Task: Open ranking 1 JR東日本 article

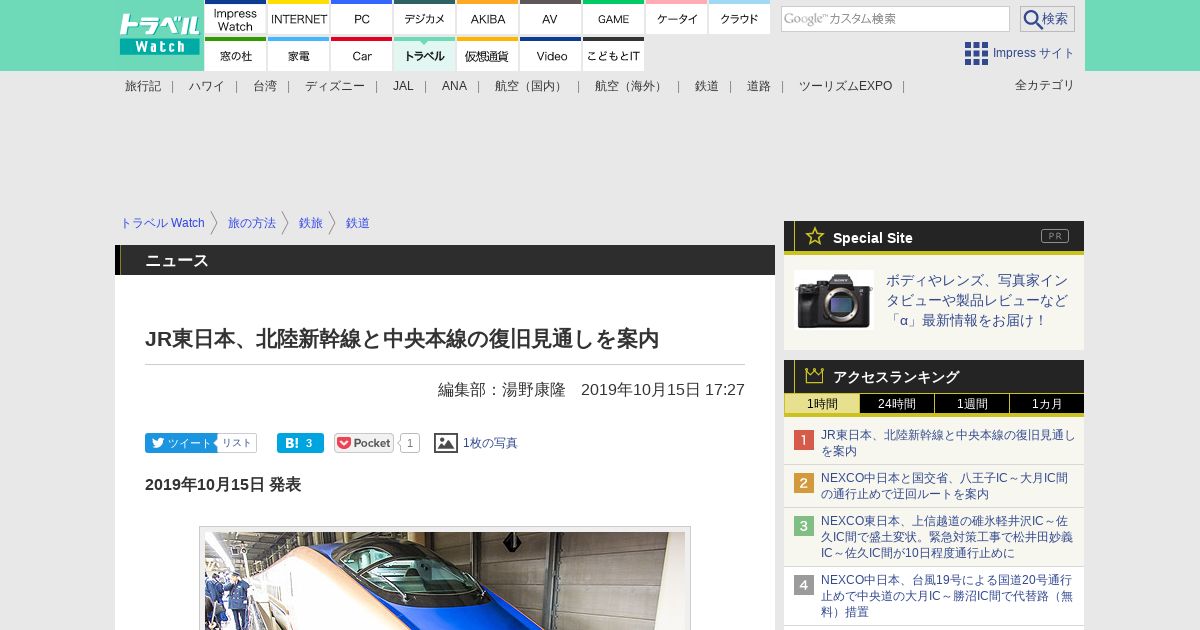Action: tap(948, 443)
